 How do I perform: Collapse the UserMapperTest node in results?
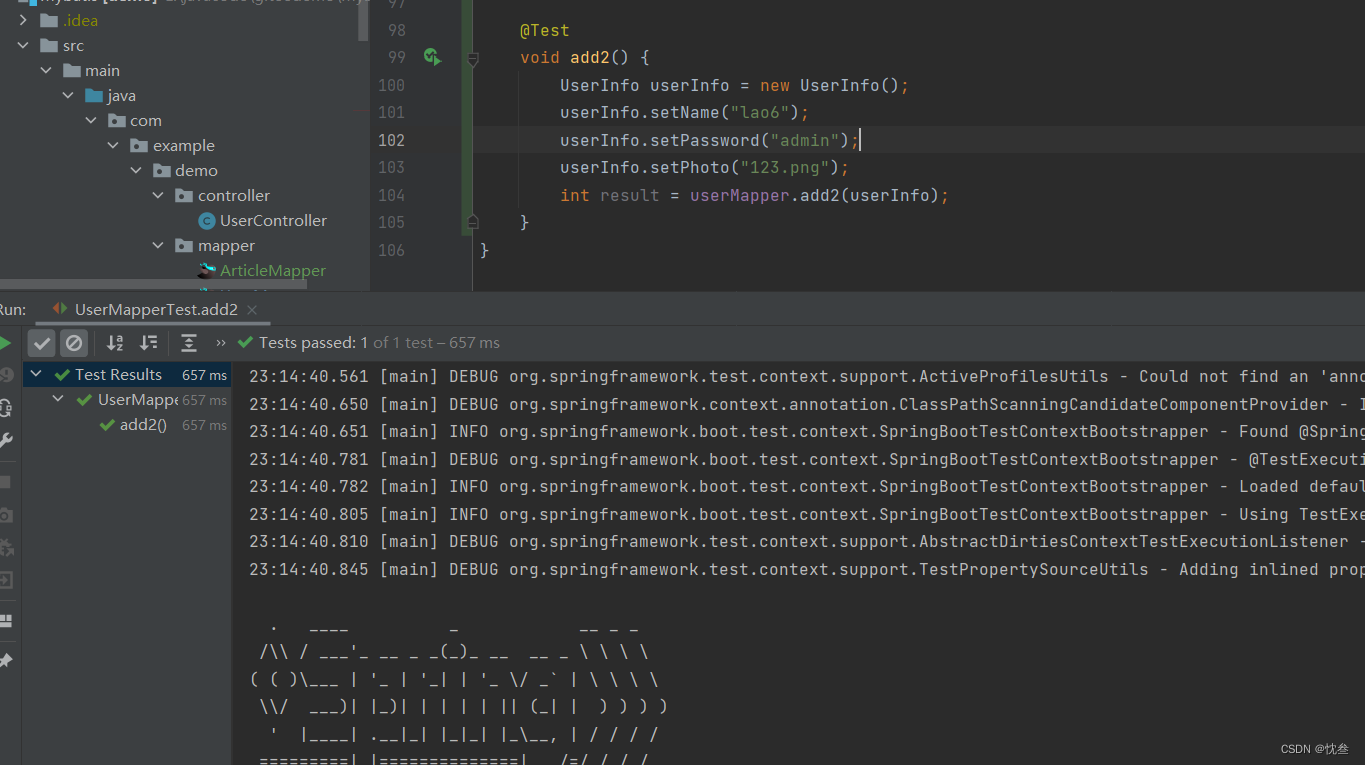(x=59, y=400)
